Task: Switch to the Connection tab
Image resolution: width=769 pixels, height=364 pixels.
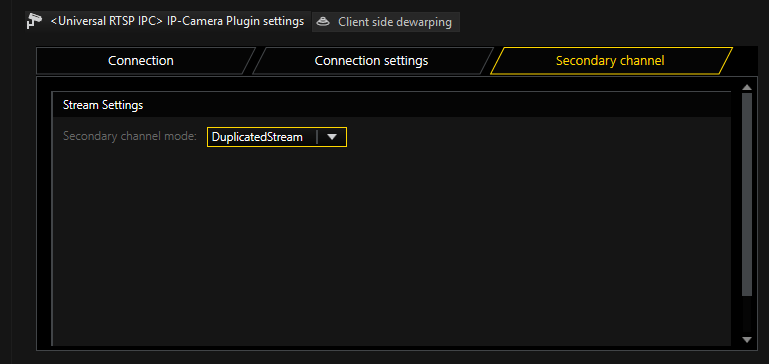Action: (141, 61)
